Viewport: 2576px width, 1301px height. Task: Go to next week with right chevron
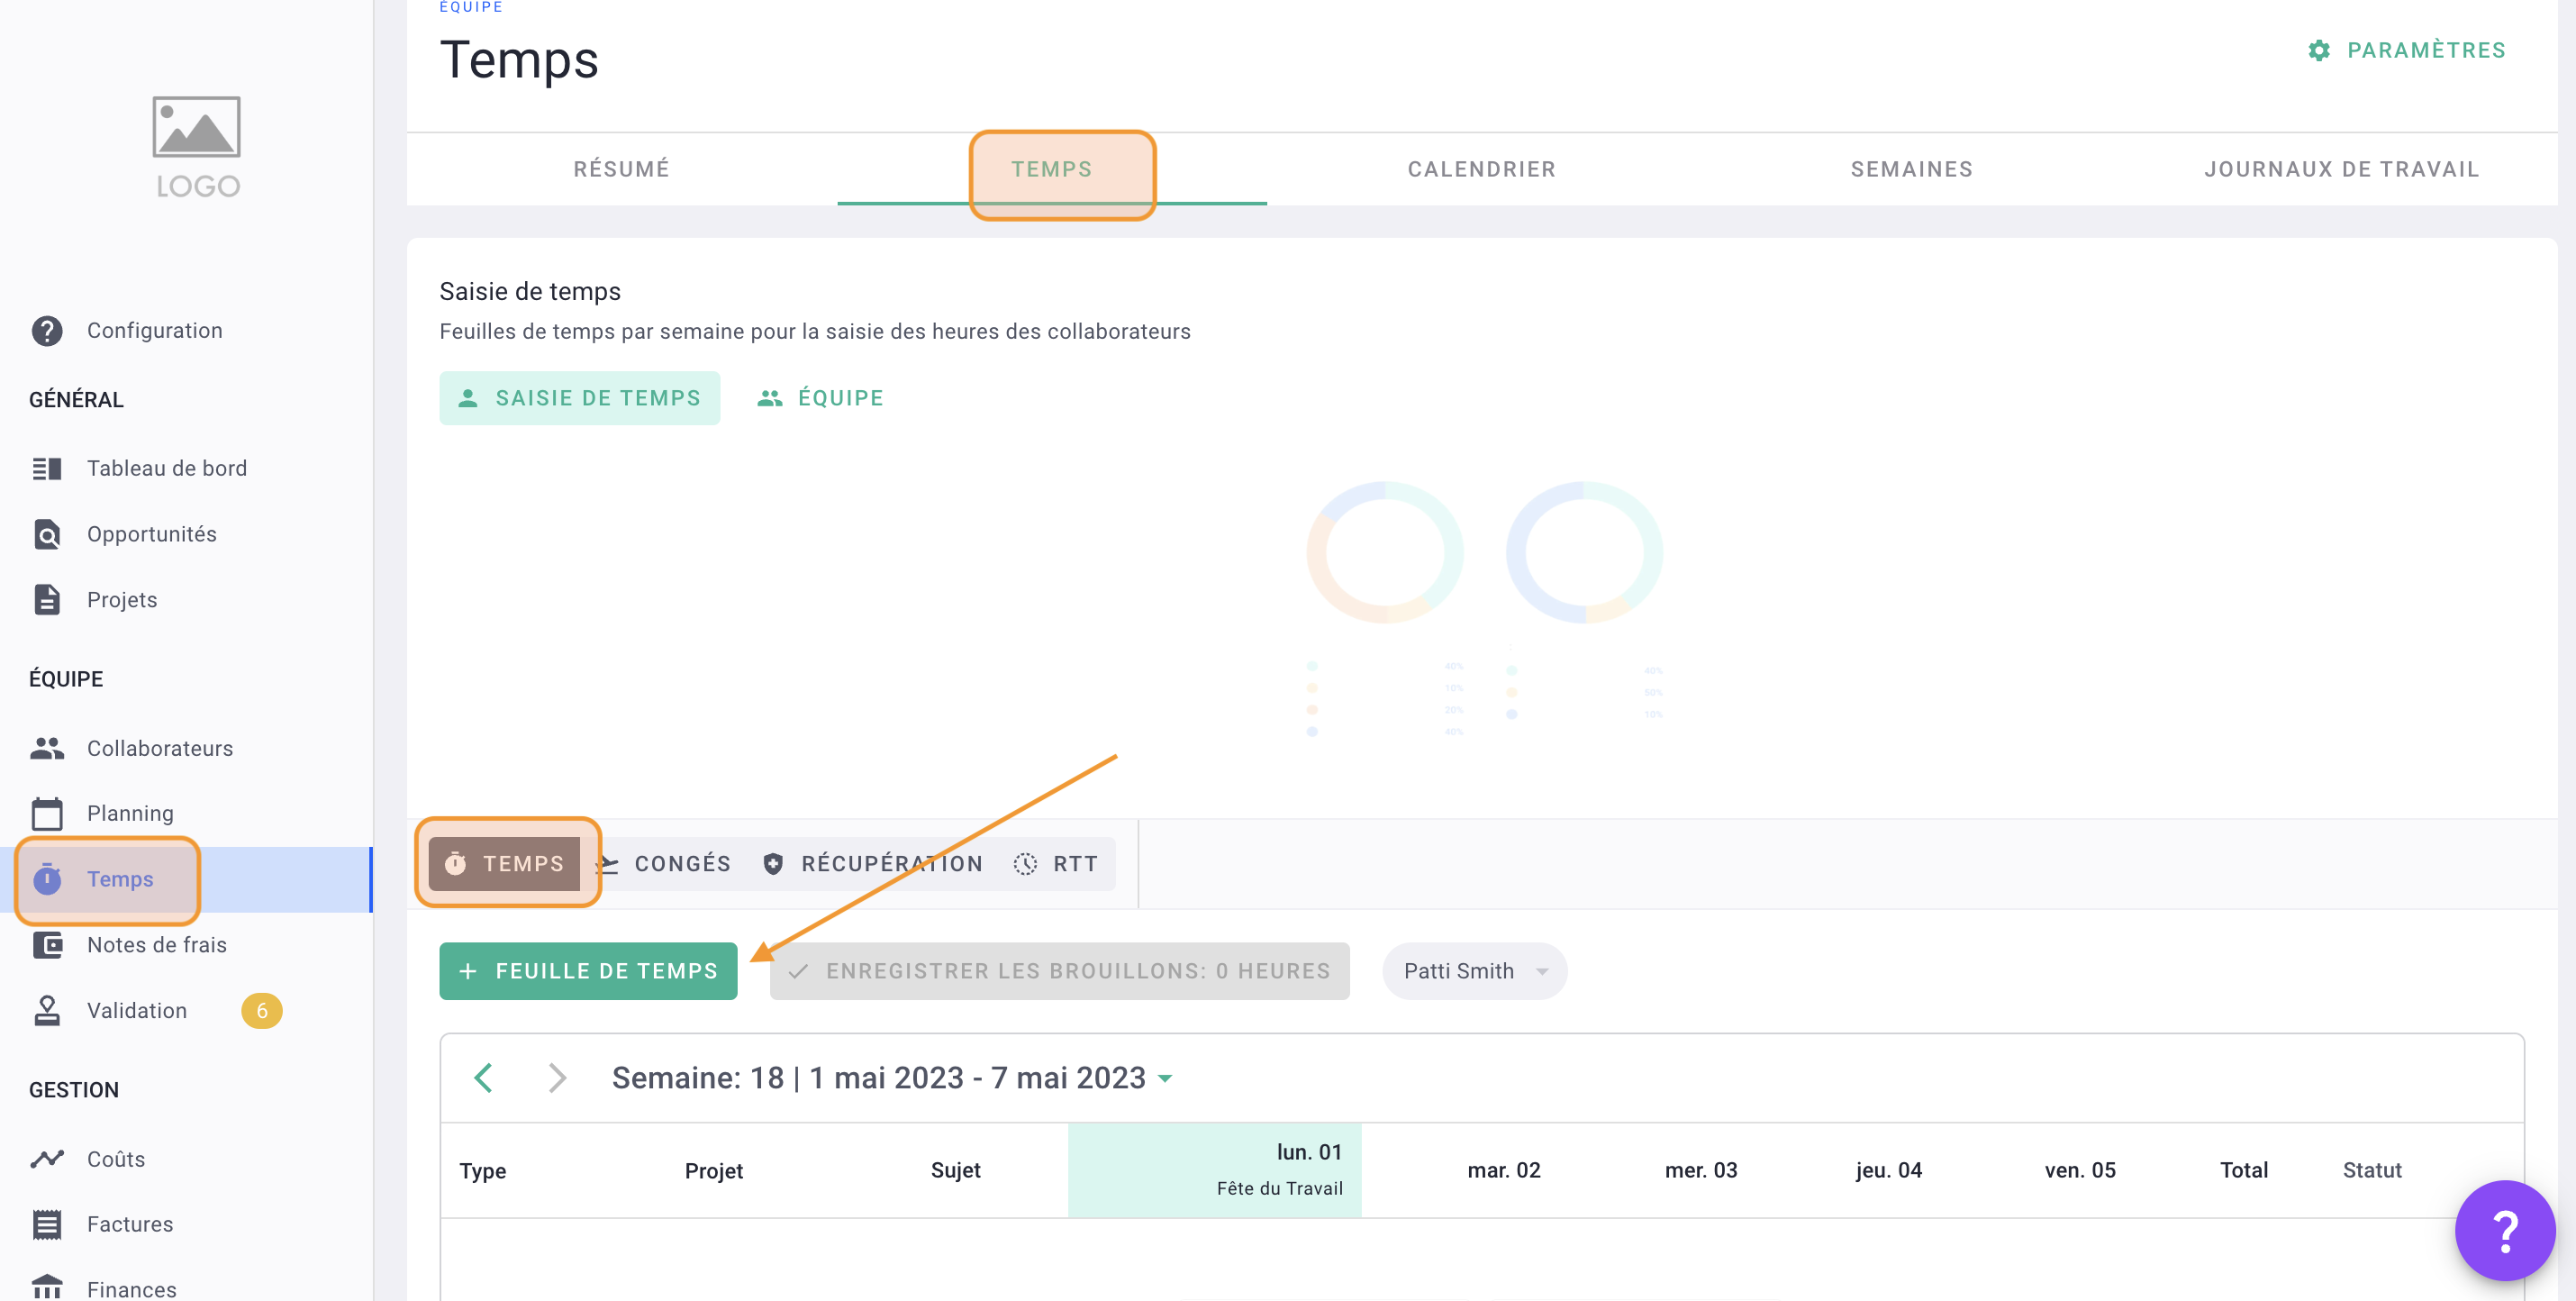(557, 1077)
